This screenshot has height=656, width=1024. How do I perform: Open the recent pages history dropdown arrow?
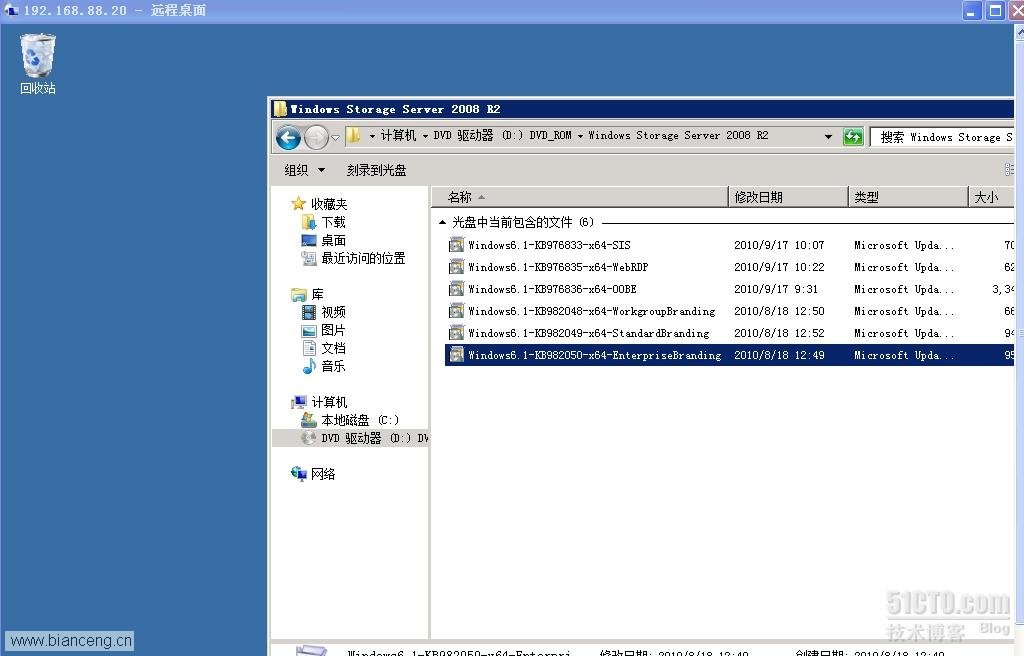(335, 138)
